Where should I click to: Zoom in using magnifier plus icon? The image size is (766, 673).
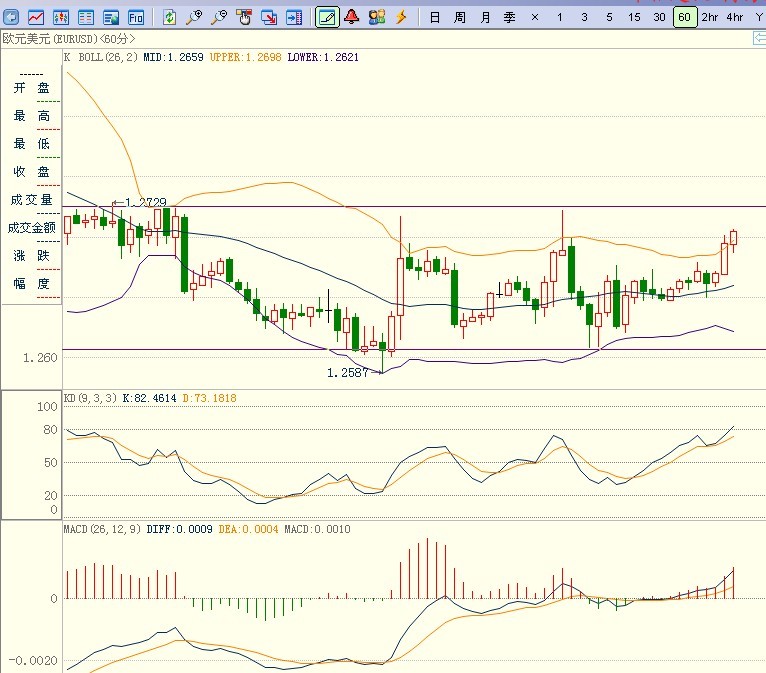194,17
